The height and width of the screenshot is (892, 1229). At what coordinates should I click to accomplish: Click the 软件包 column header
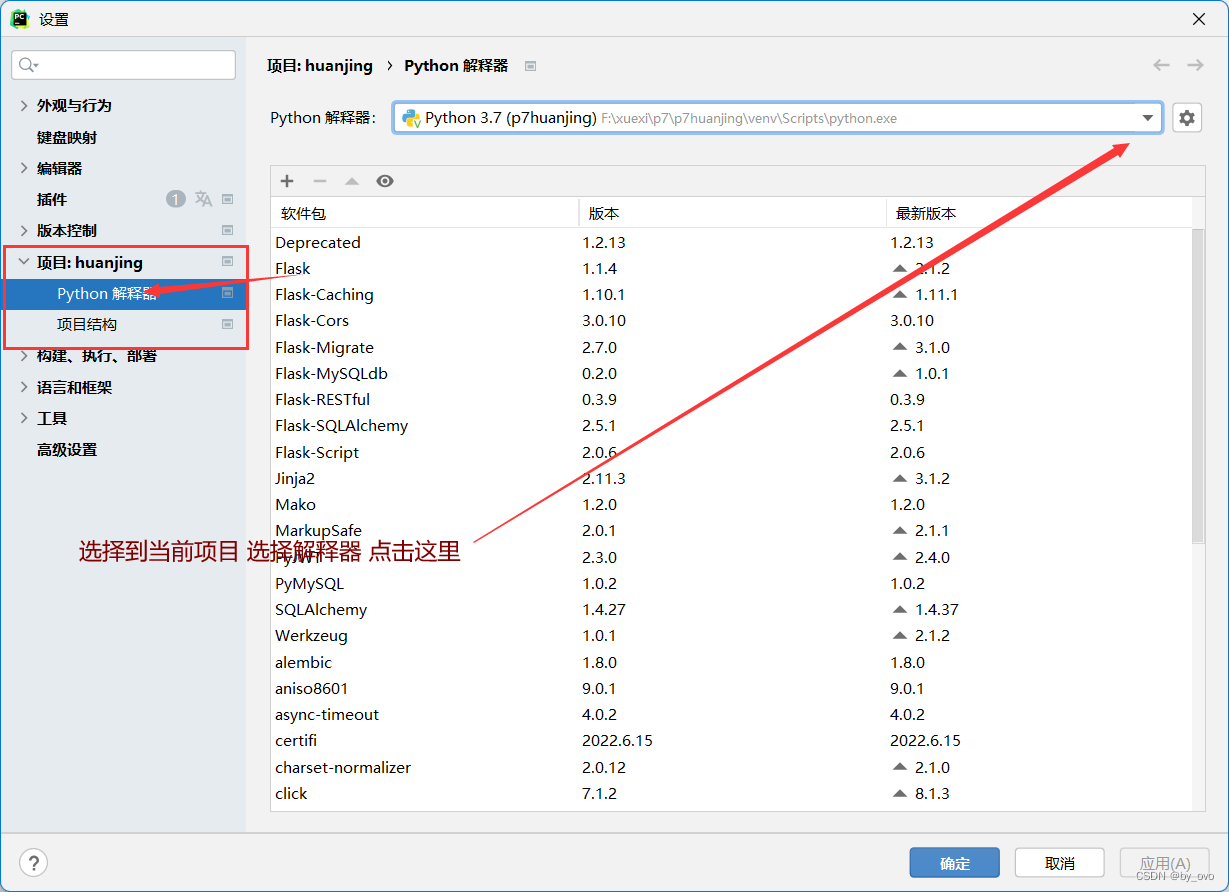tap(425, 213)
